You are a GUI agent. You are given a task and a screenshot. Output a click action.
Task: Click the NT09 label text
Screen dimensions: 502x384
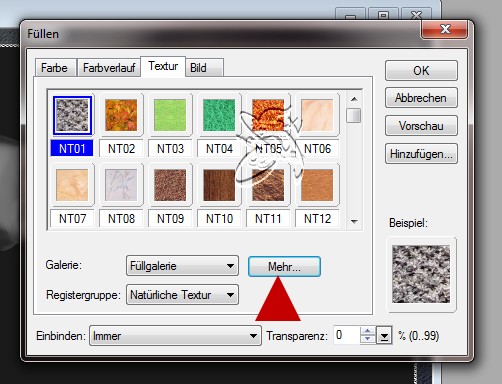tap(170, 218)
